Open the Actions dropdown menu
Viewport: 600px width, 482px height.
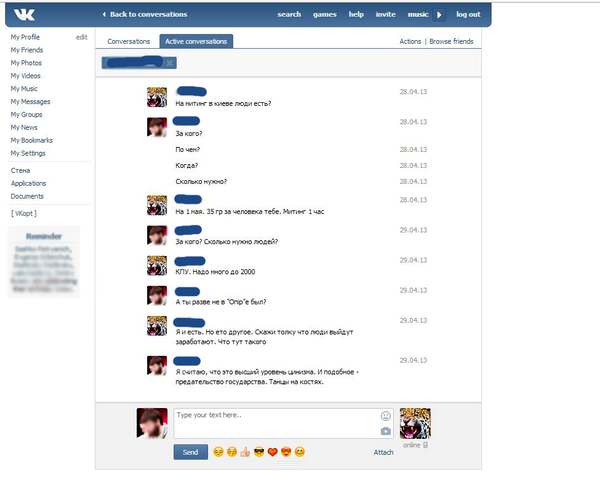[410, 41]
